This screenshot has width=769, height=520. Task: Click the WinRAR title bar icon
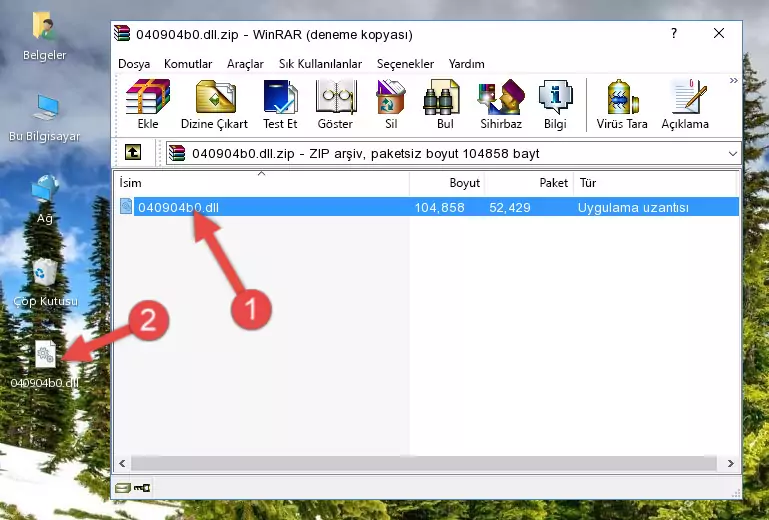[x=122, y=33]
